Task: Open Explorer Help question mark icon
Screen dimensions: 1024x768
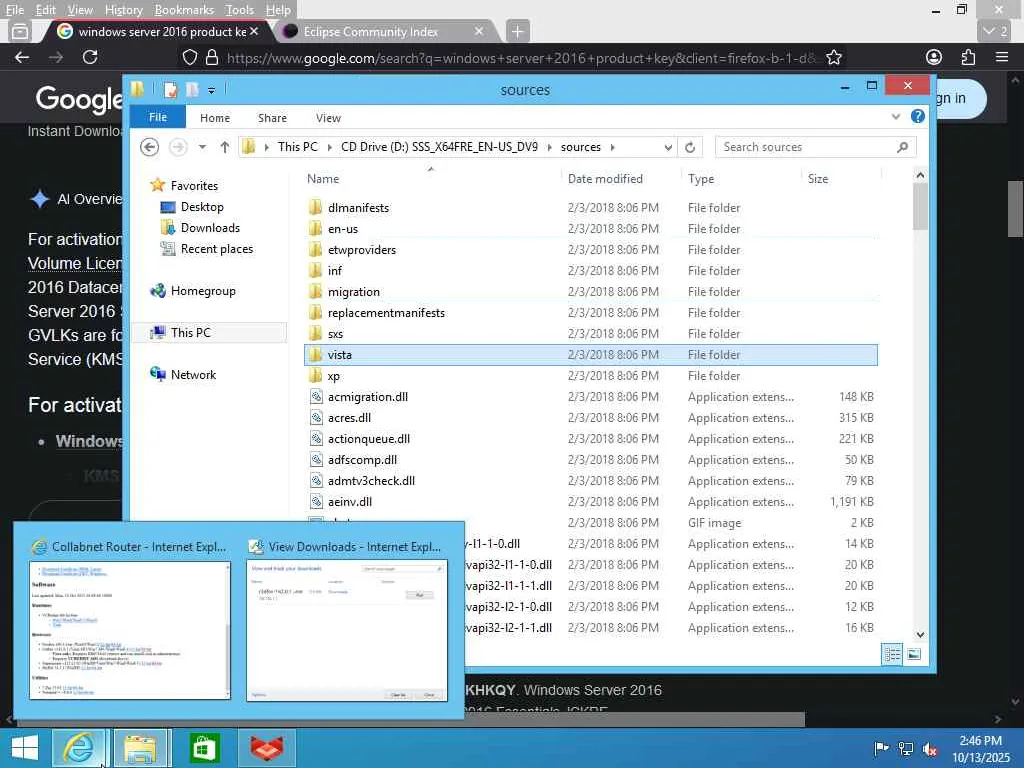Action: pyautogui.click(x=918, y=116)
